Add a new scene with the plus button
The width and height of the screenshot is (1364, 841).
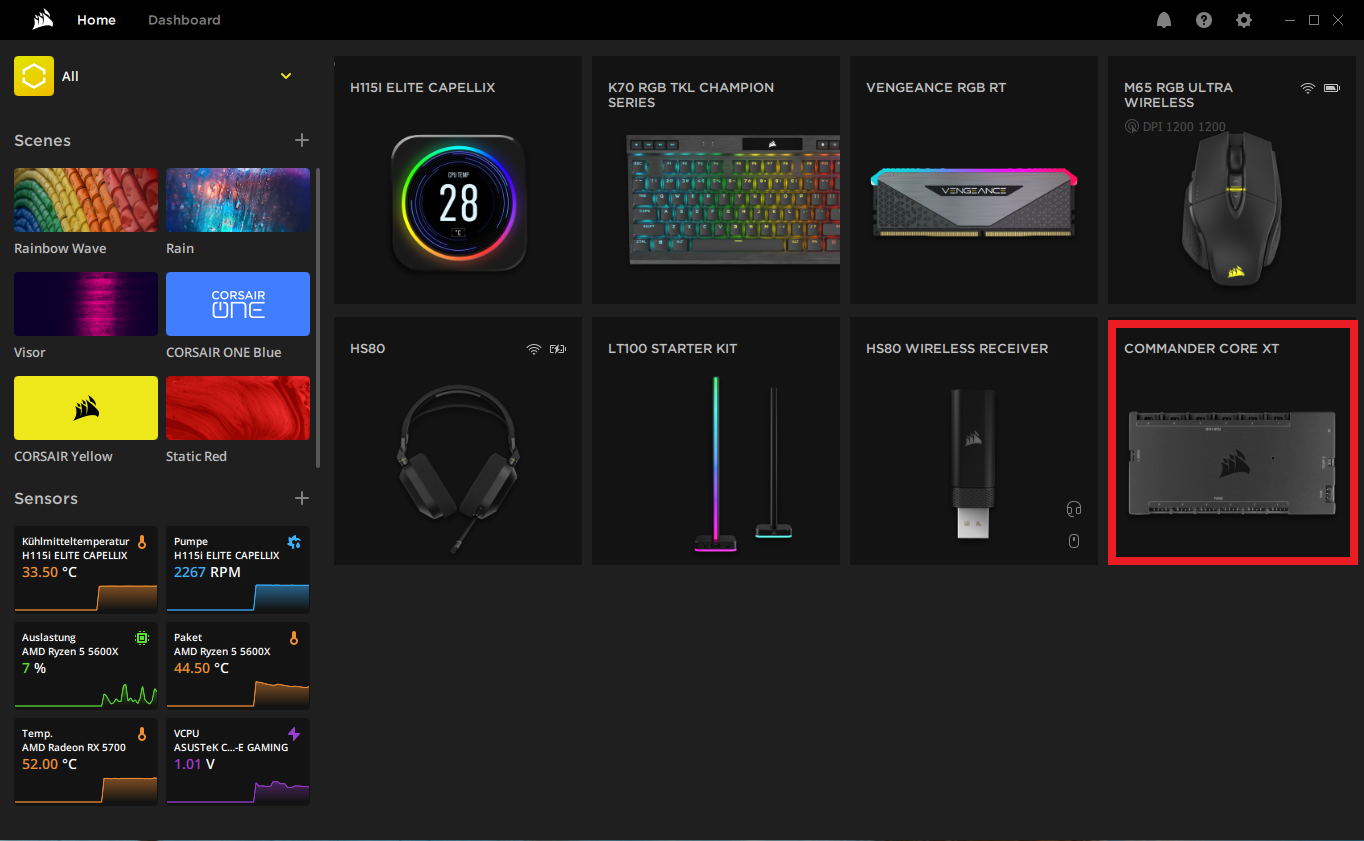(x=301, y=140)
